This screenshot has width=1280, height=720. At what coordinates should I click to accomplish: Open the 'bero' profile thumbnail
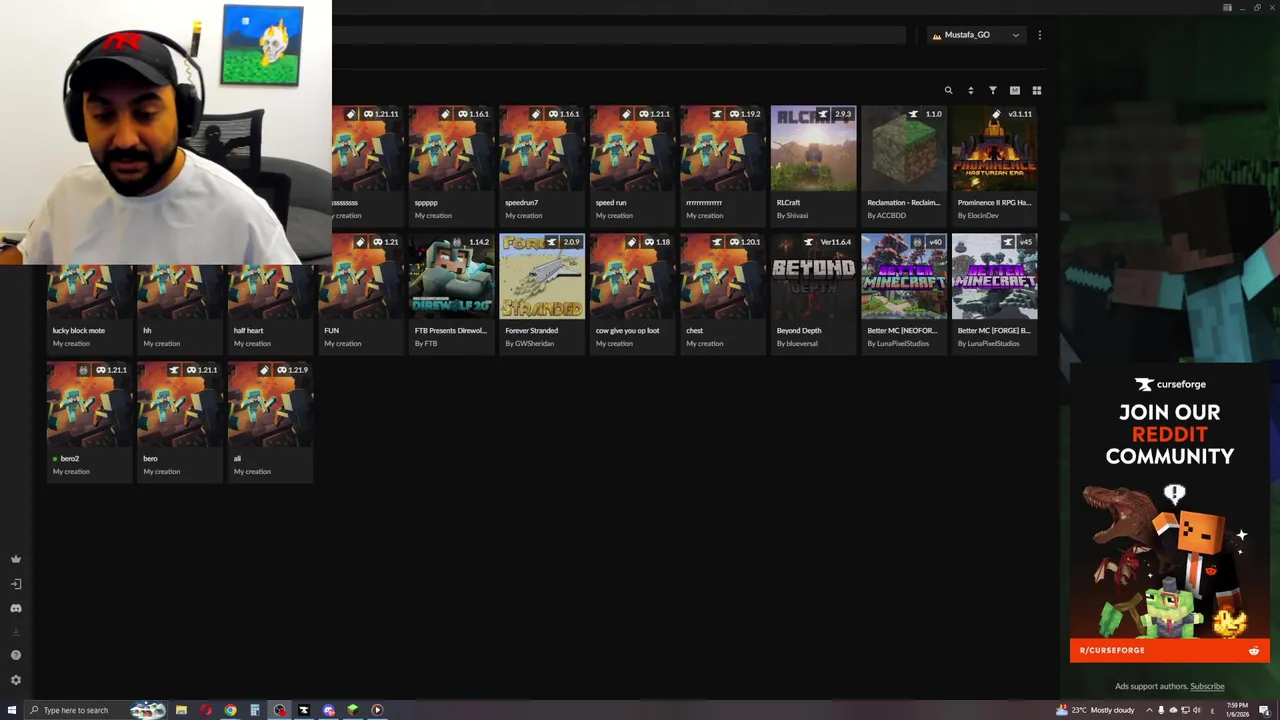click(180, 404)
